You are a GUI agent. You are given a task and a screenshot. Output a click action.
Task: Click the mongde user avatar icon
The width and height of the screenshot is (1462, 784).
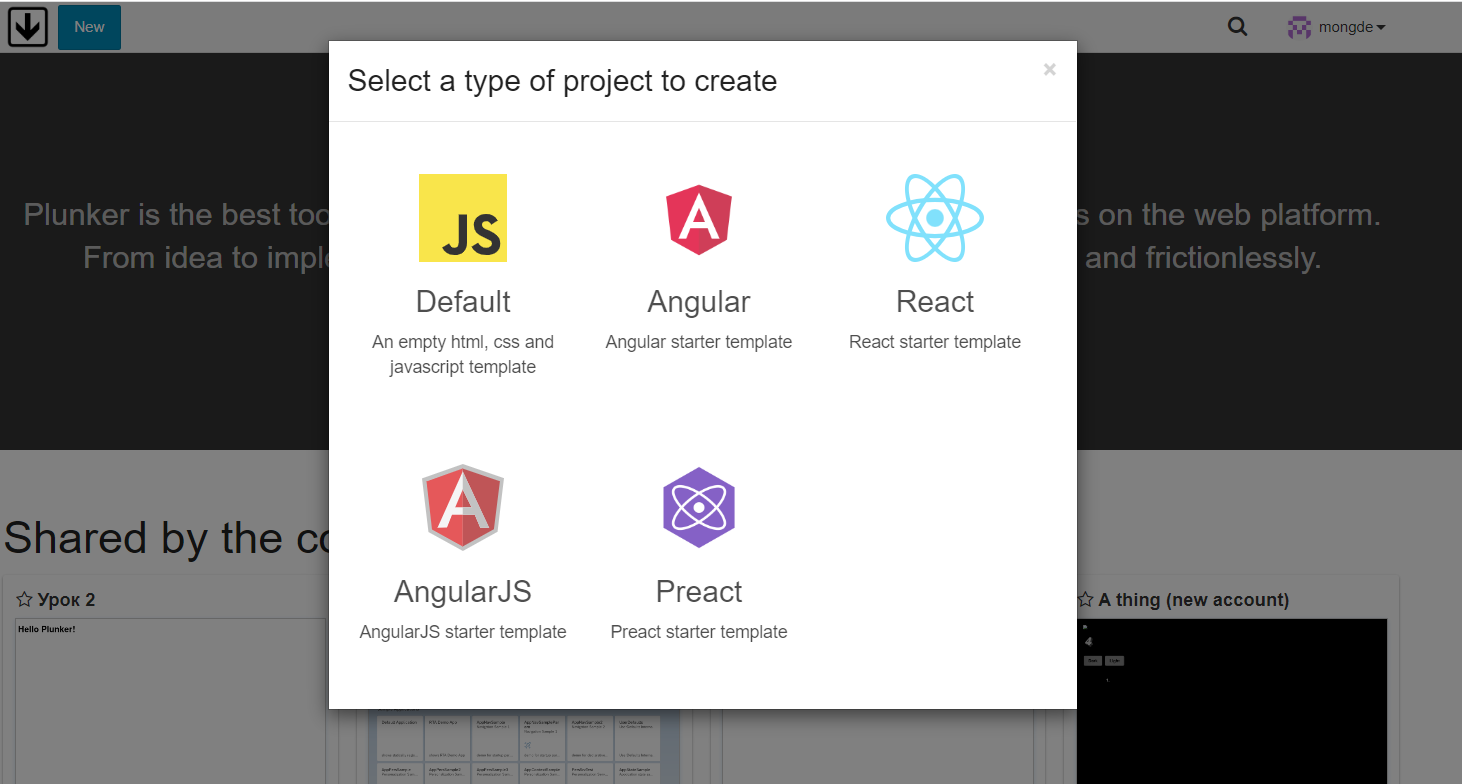(x=1299, y=27)
